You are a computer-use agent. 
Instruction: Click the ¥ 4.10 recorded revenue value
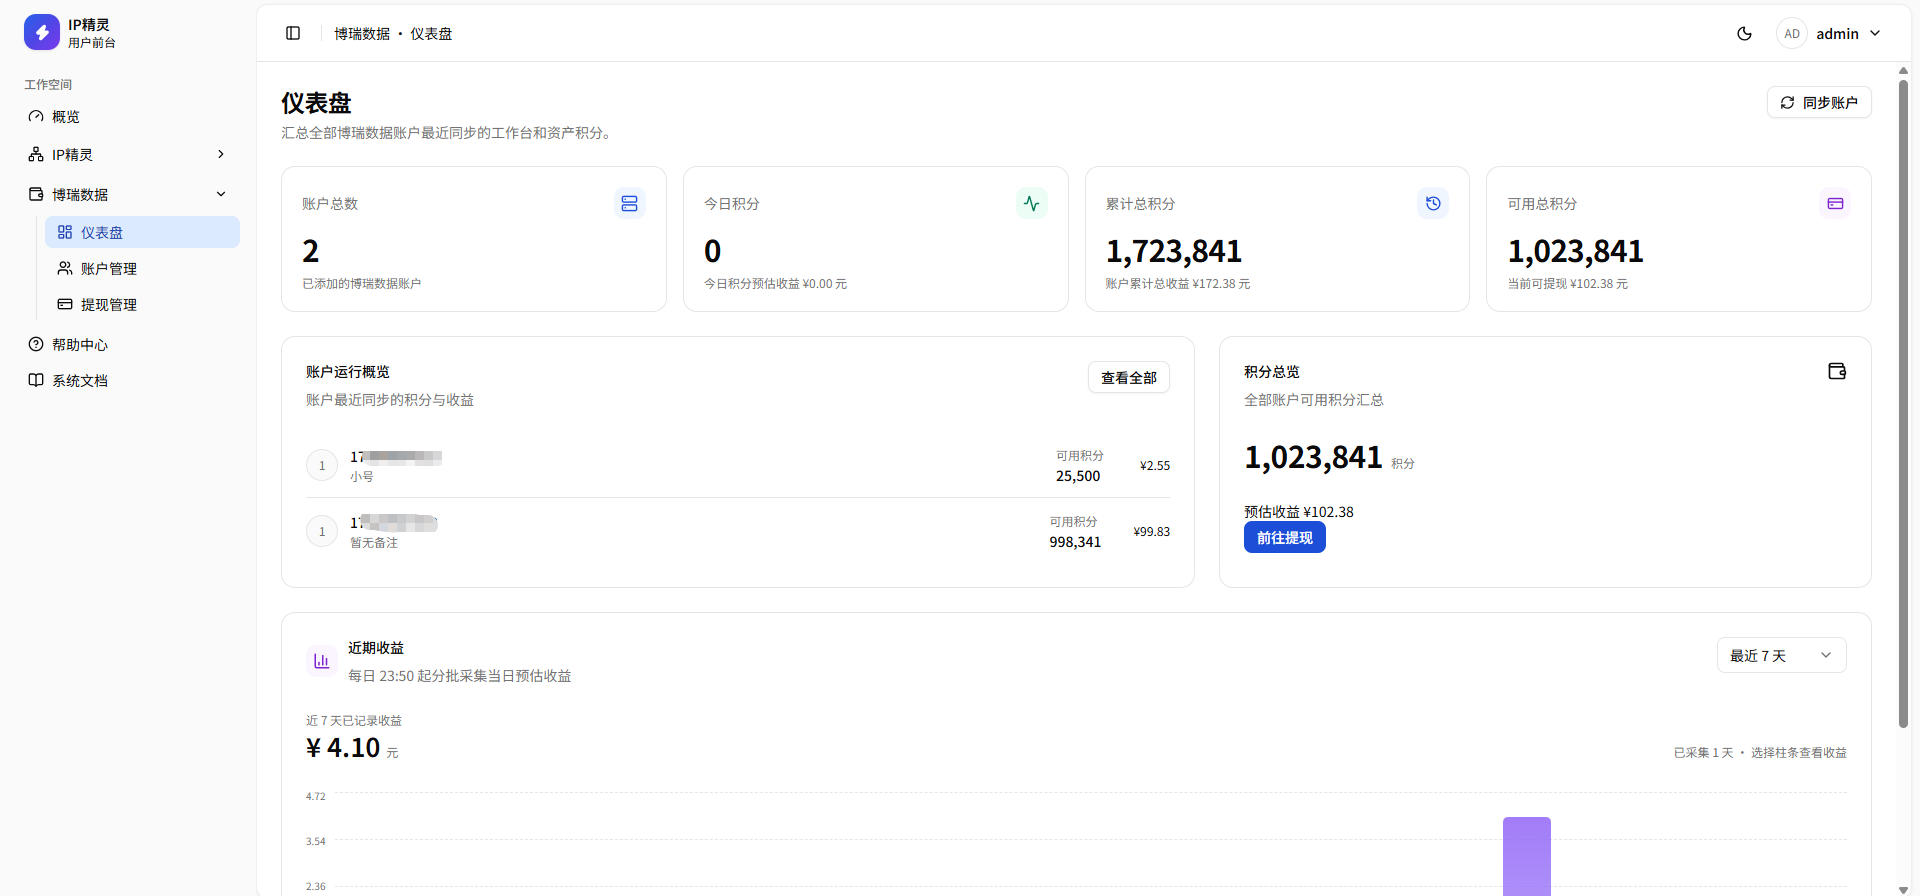click(x=343, y=748)
